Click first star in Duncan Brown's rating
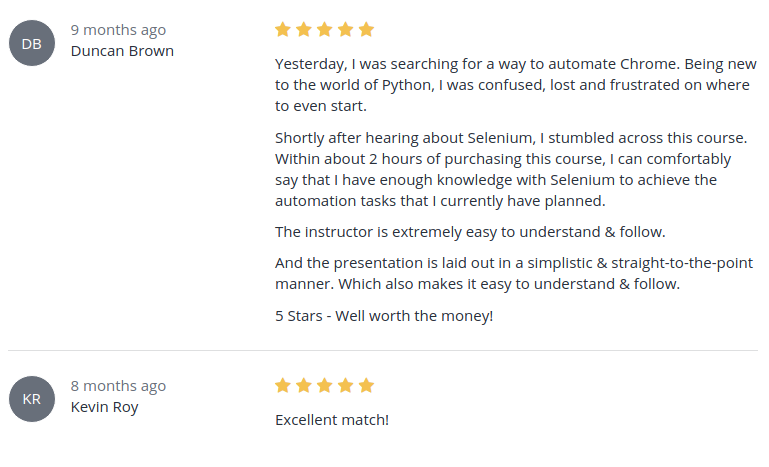The image size is (769, 467). click(x=283, y=29)
